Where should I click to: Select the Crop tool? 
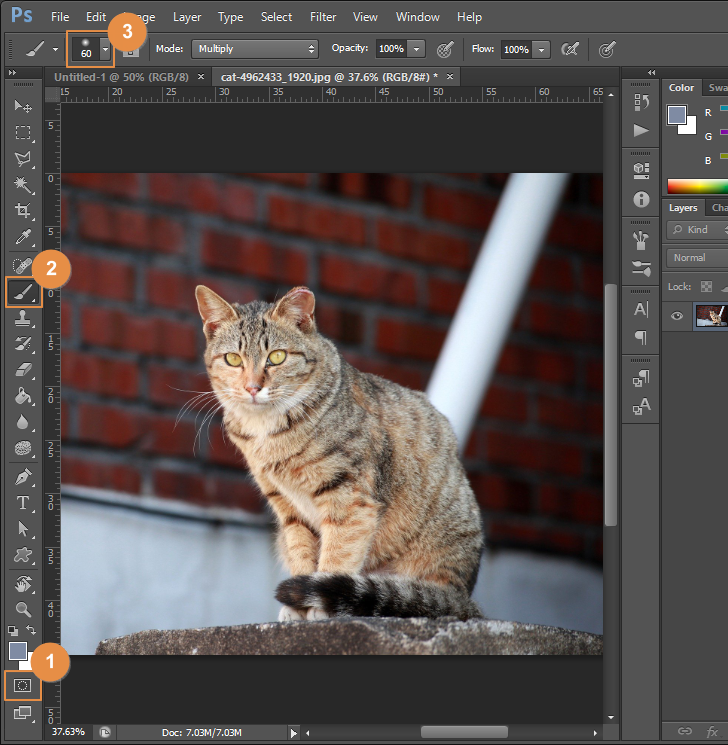(x=22, y=210)
